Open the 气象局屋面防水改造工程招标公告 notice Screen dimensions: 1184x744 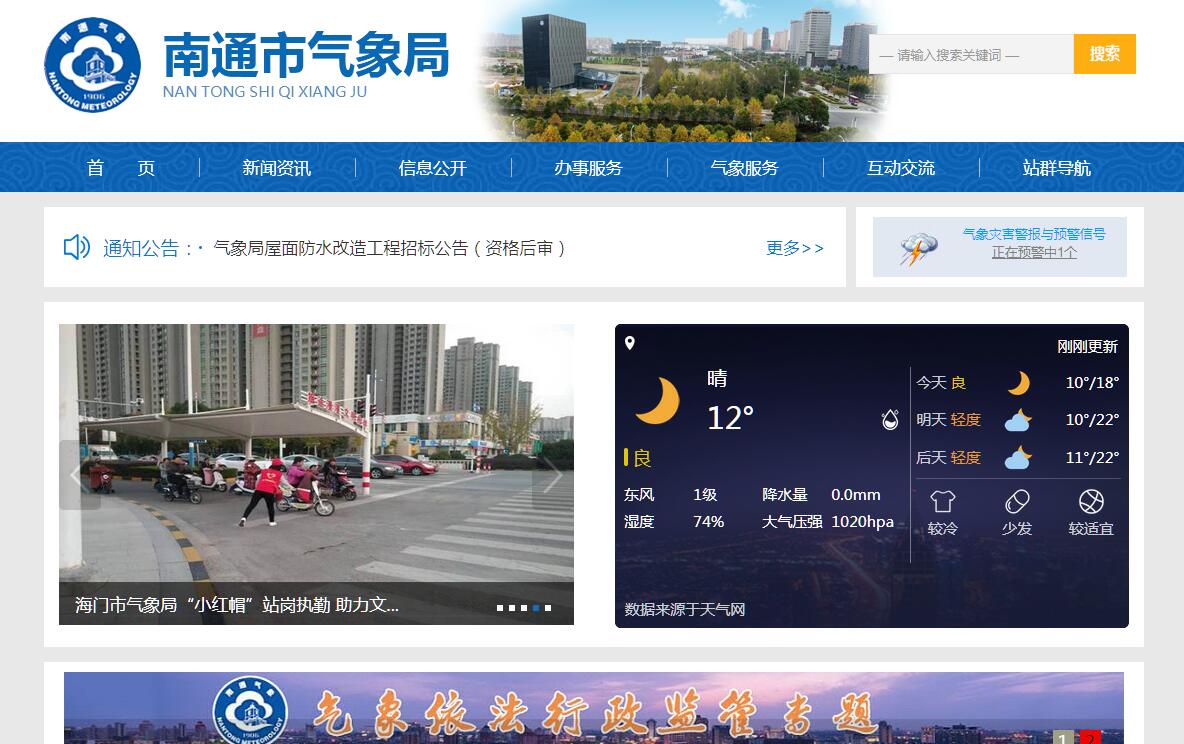(x=389, y=248)
